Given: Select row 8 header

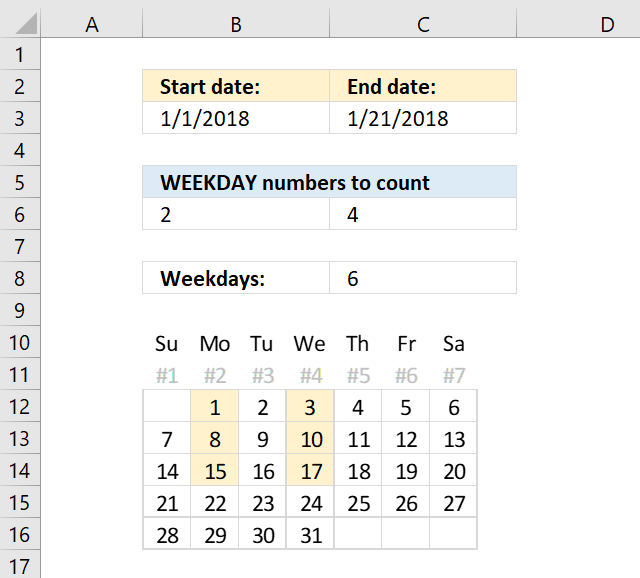Looking at the screenshot, I should (21, 278).
